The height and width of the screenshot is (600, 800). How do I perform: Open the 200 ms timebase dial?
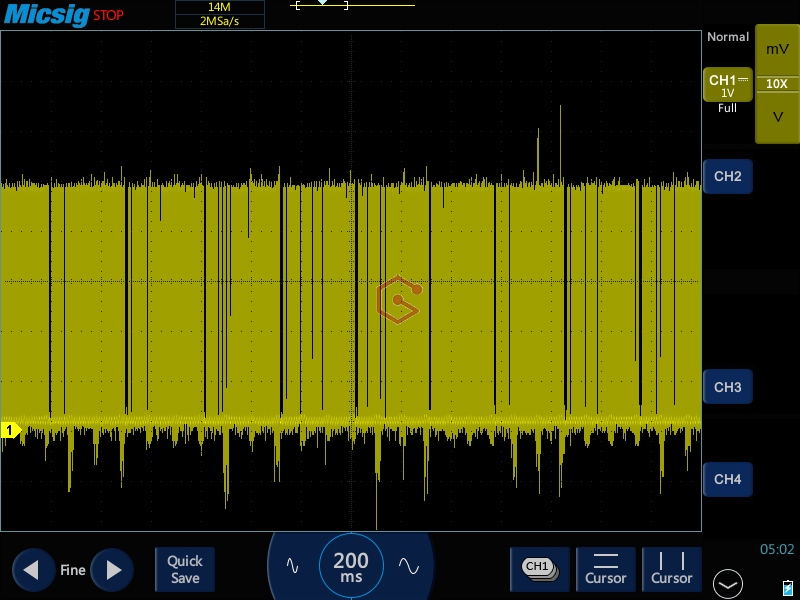coord(351,566)
